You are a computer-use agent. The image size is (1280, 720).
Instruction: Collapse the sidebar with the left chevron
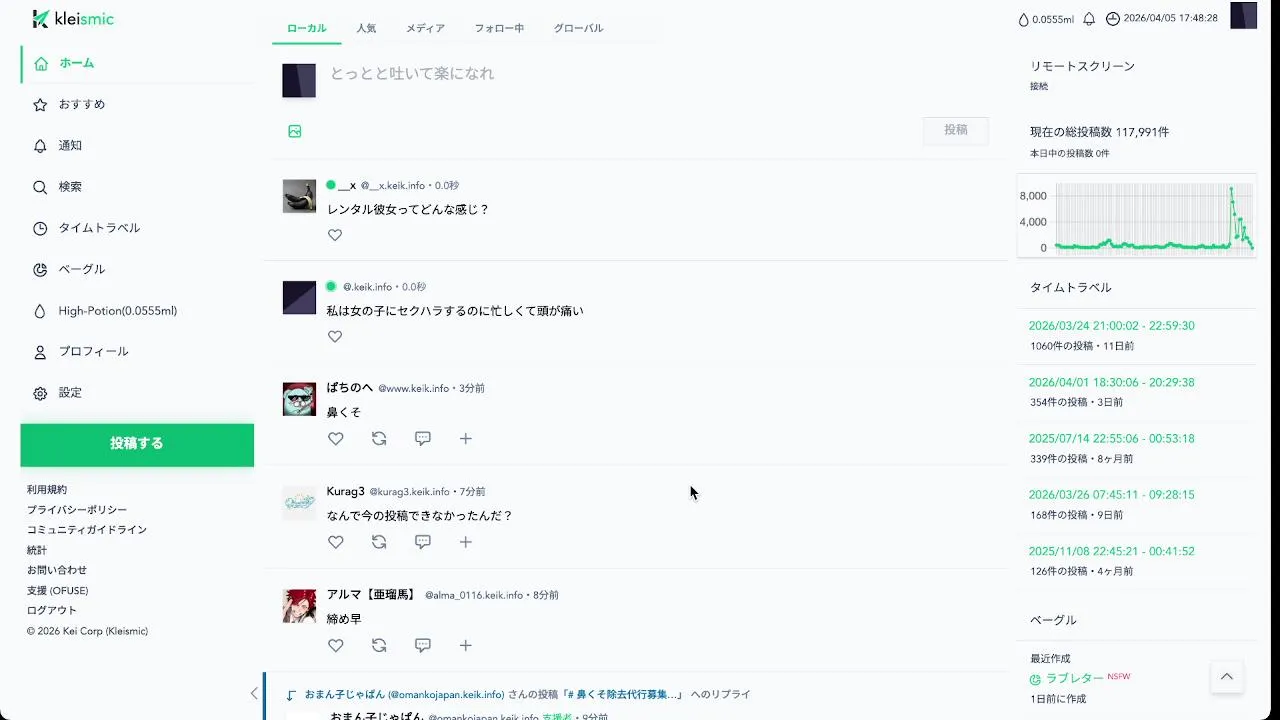tap(254, 693)
